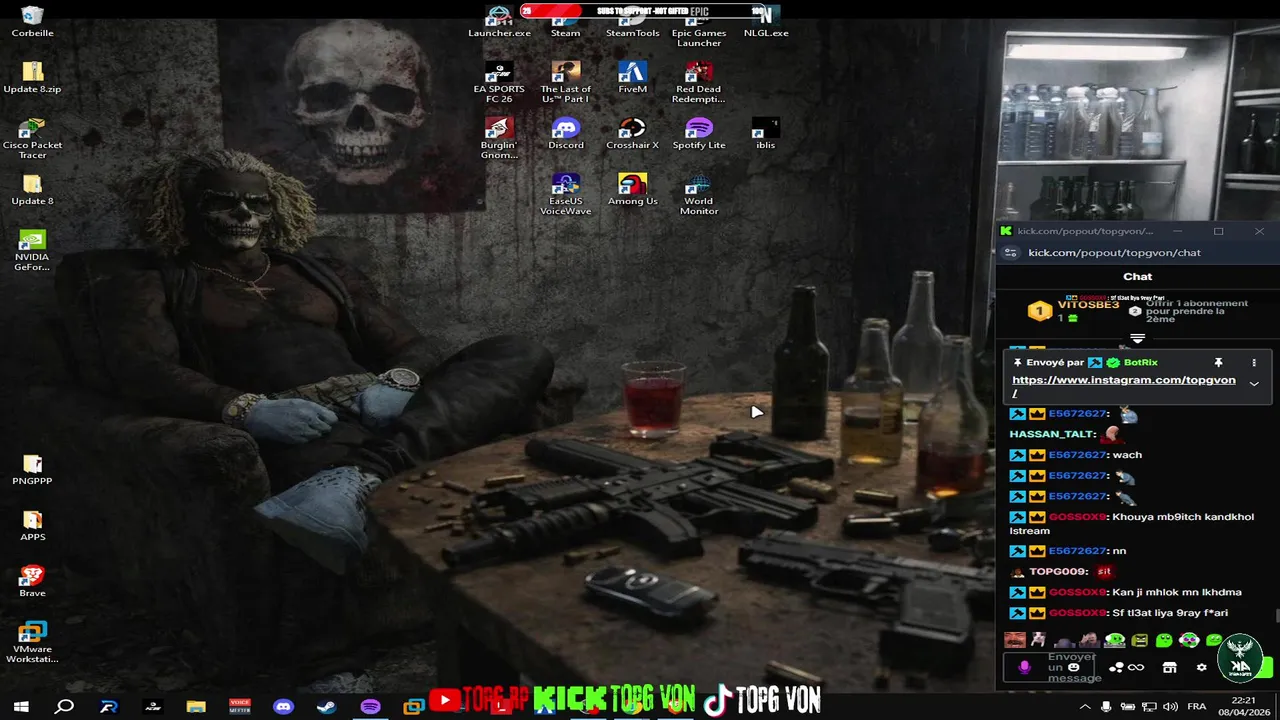Open the Update 8 folder
1280x720 pixels.
click(x=32, y=189)
